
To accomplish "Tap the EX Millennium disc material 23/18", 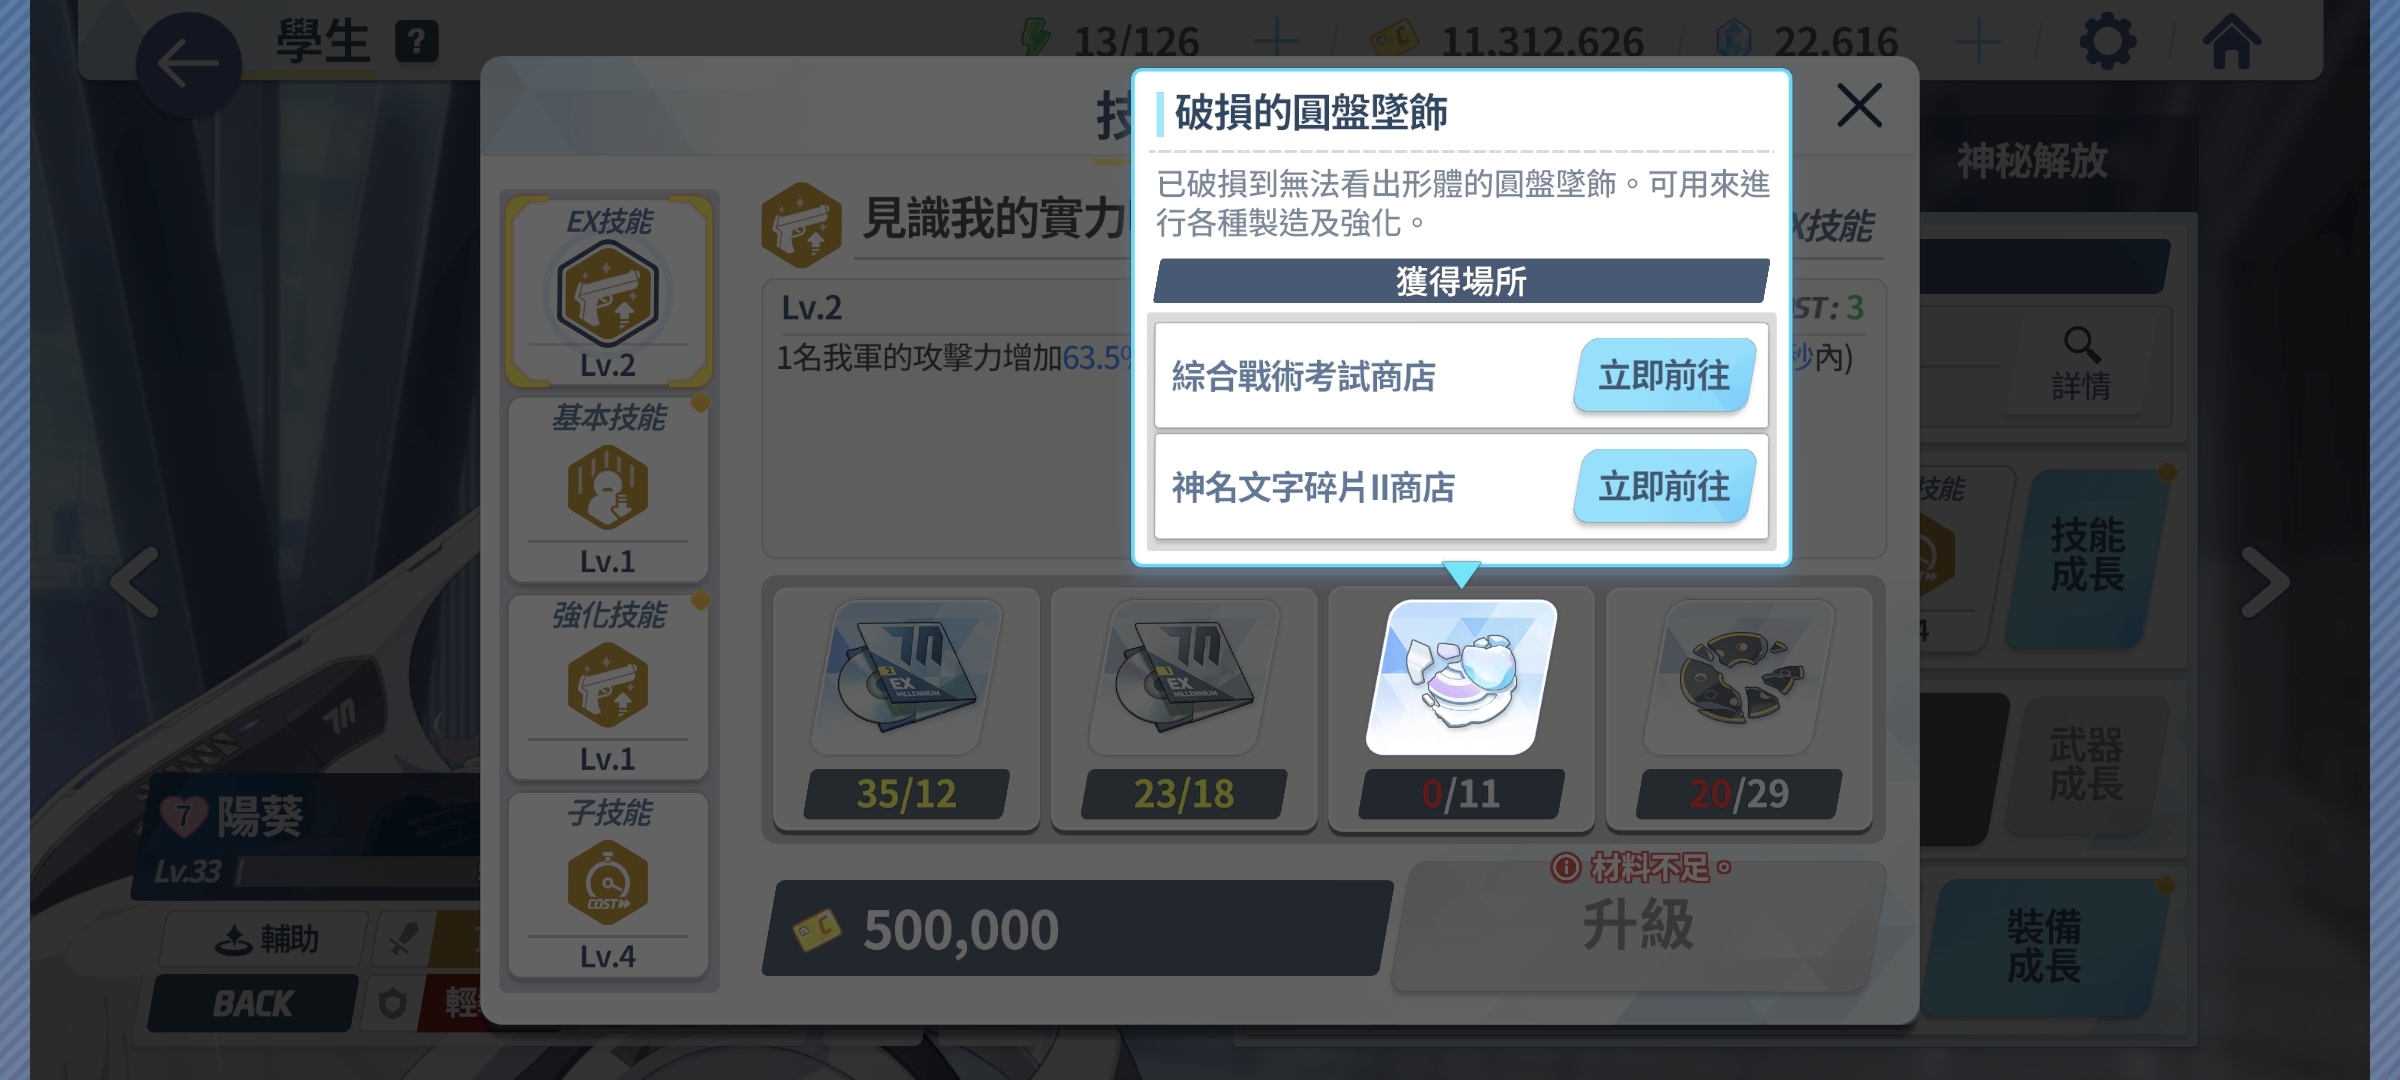I will (x=1184, y=708).
